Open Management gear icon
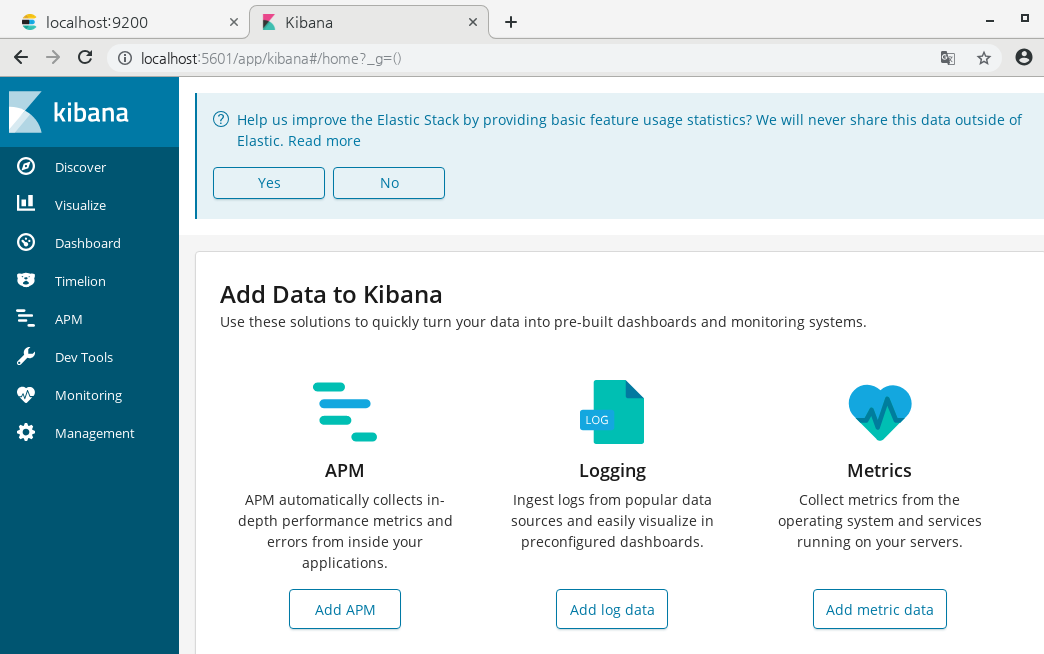This screenshot has width=1044, height=654. tap(26, 433)
